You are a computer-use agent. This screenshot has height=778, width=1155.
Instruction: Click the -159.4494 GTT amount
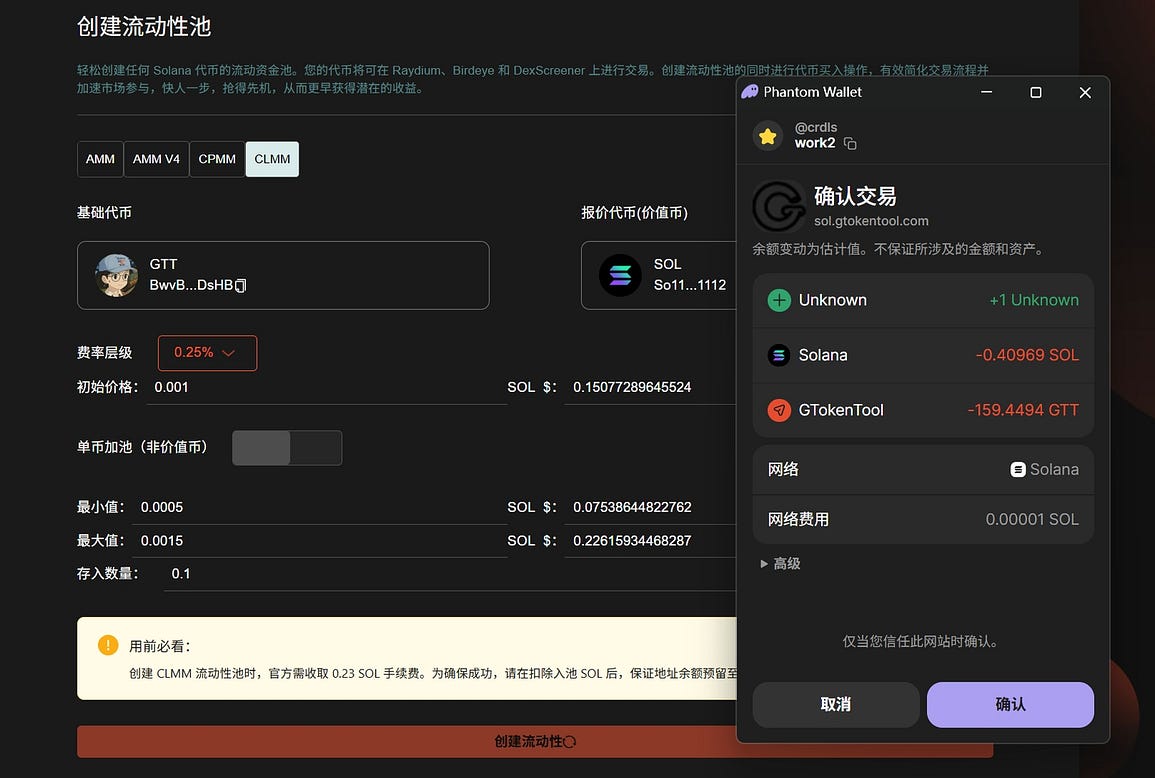pyautogui.click(x=1023, y=410)
